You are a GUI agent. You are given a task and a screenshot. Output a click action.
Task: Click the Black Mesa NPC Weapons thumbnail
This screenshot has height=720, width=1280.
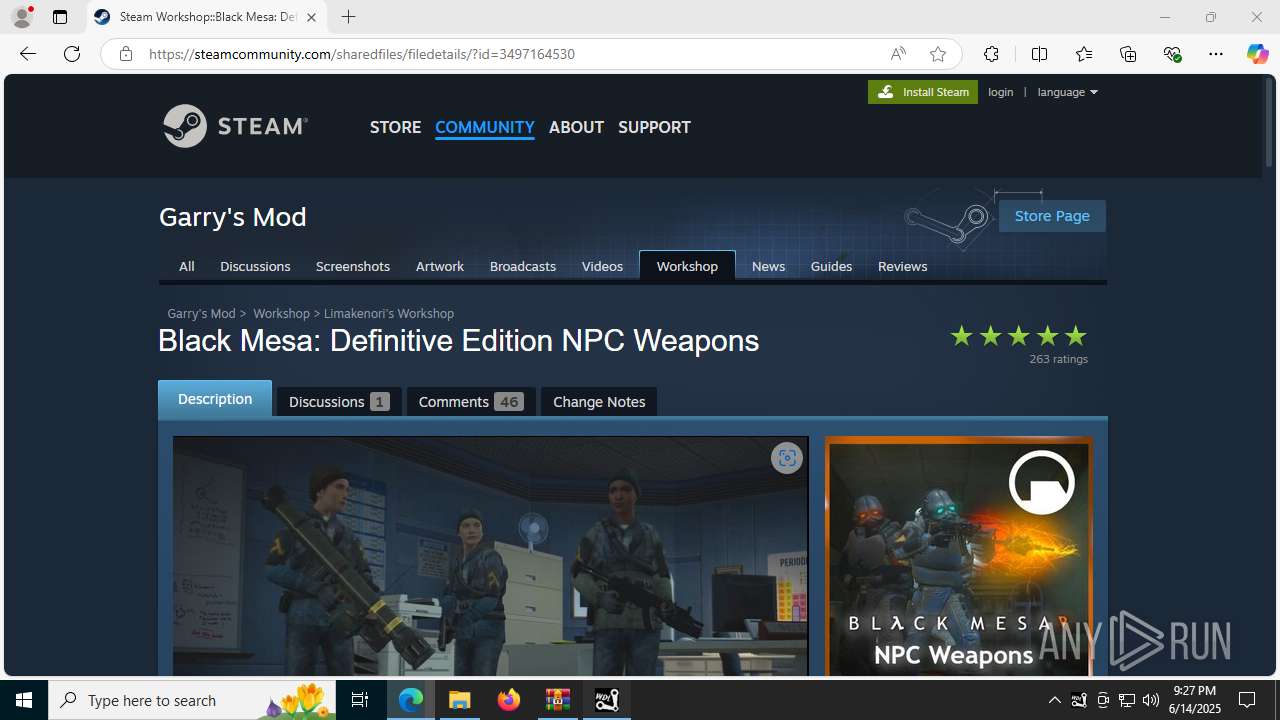958,556
